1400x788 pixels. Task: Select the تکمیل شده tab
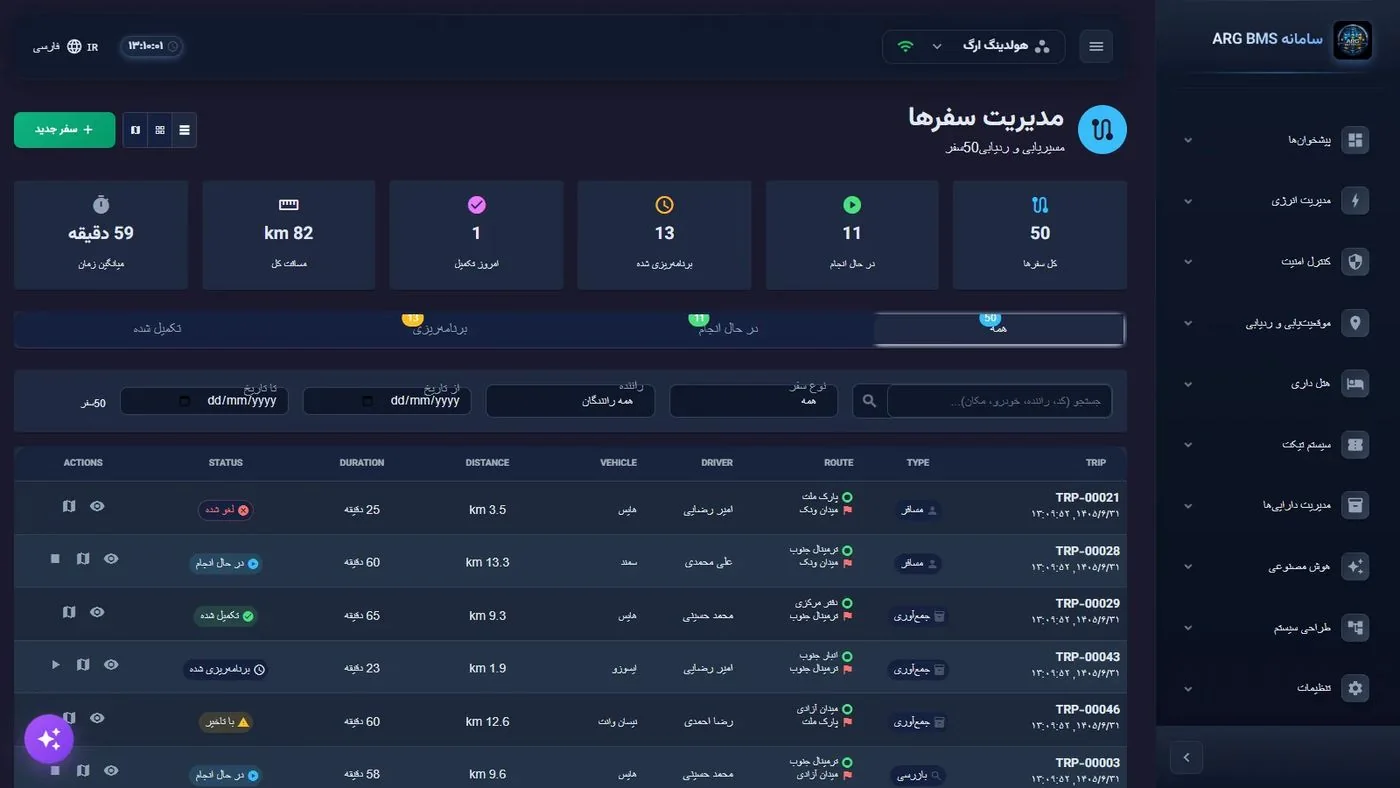tap(157, 330)
